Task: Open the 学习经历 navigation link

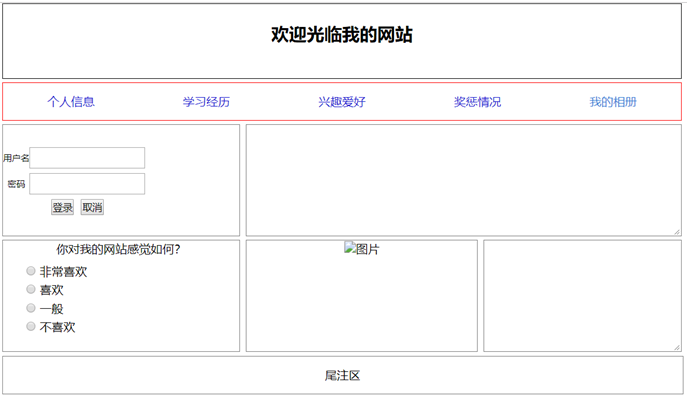Action: pos(206,102)
